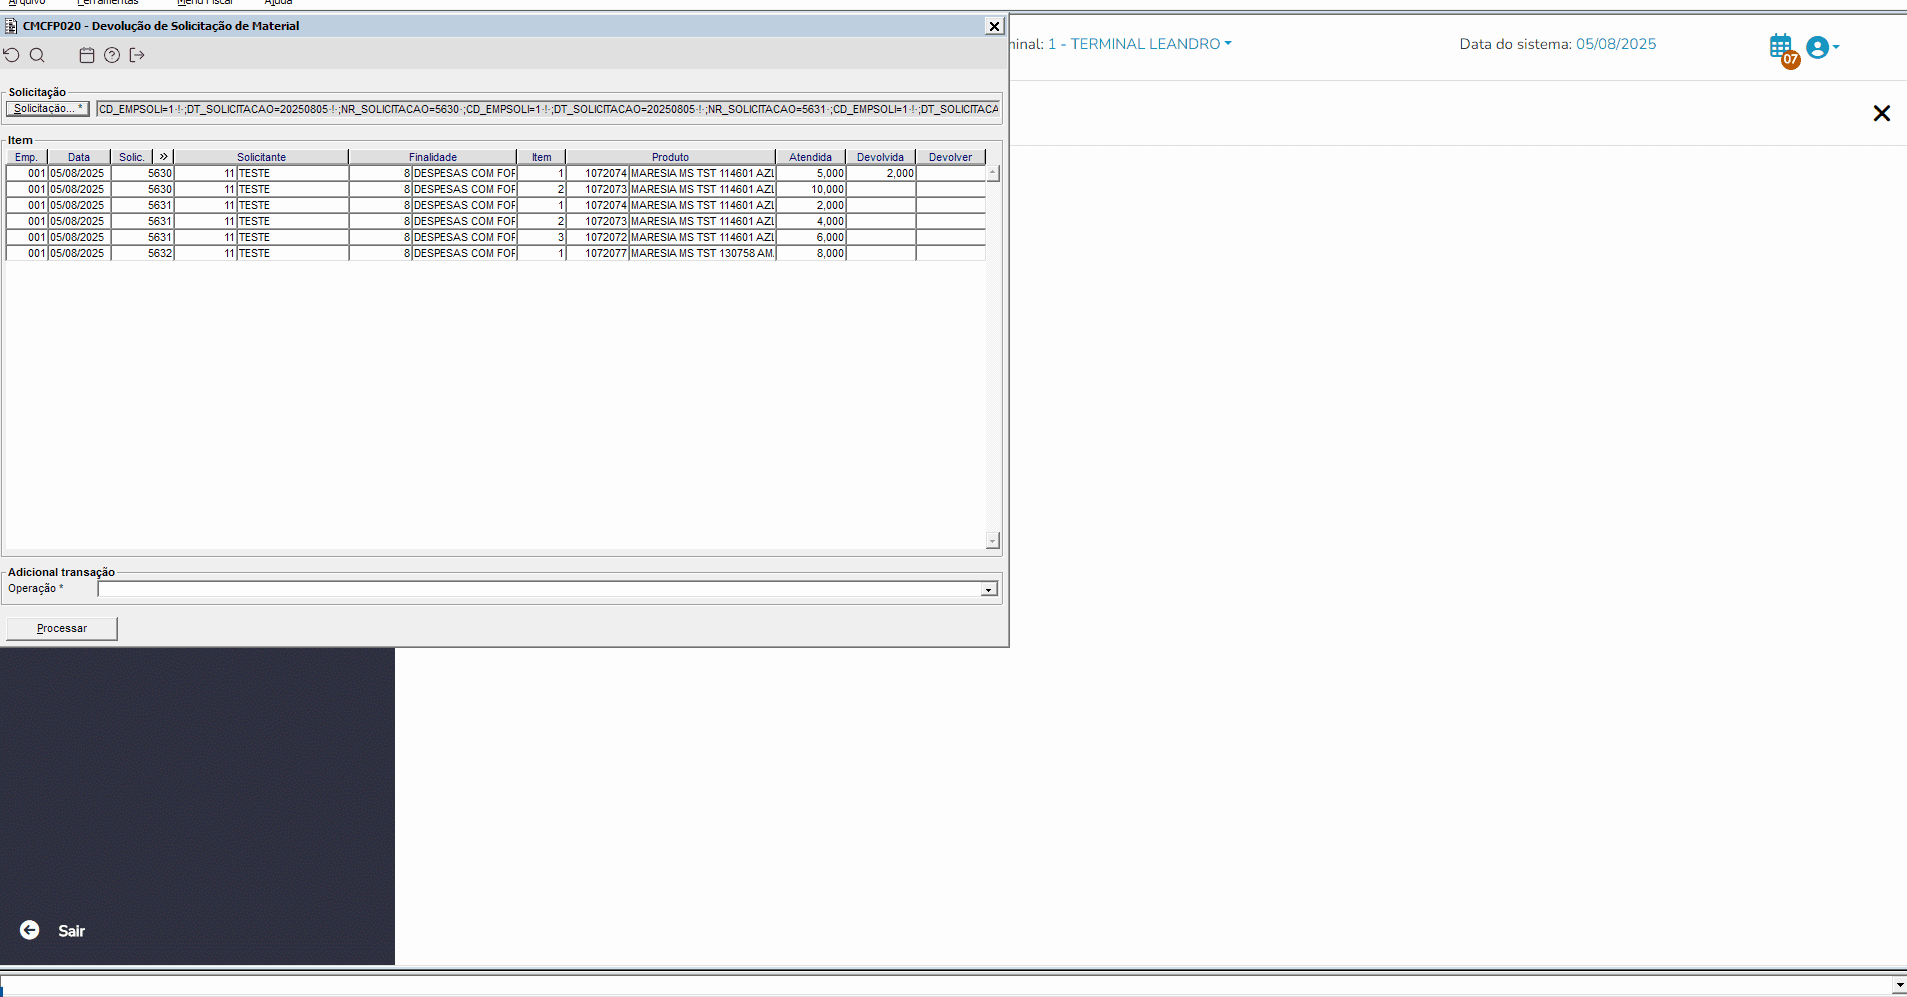This screenshot has height=997, width=1907.
Task: Click the Solicitação... lookup button
Action: tap(48, 109)
